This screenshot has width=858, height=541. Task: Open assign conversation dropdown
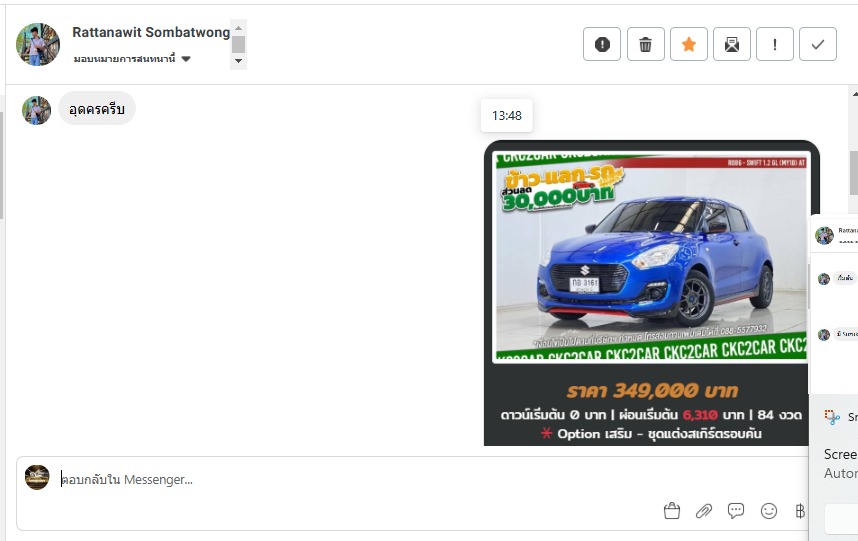coord(132,59)
